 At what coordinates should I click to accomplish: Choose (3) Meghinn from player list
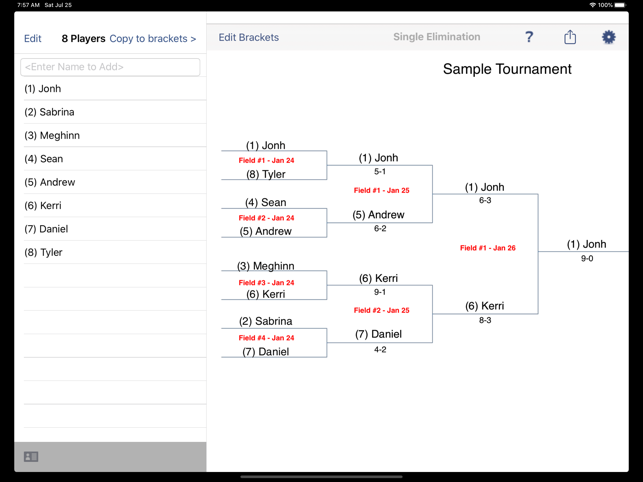pos(115,135)
